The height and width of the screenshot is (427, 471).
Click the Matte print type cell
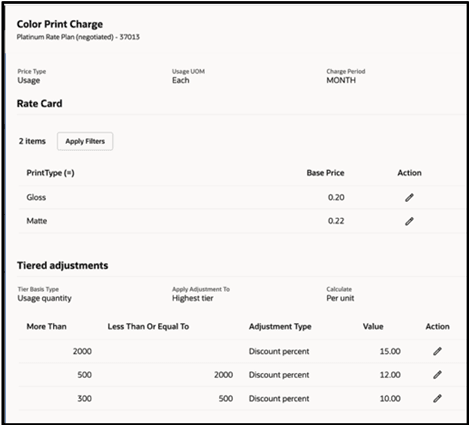(x=37, y=221)
